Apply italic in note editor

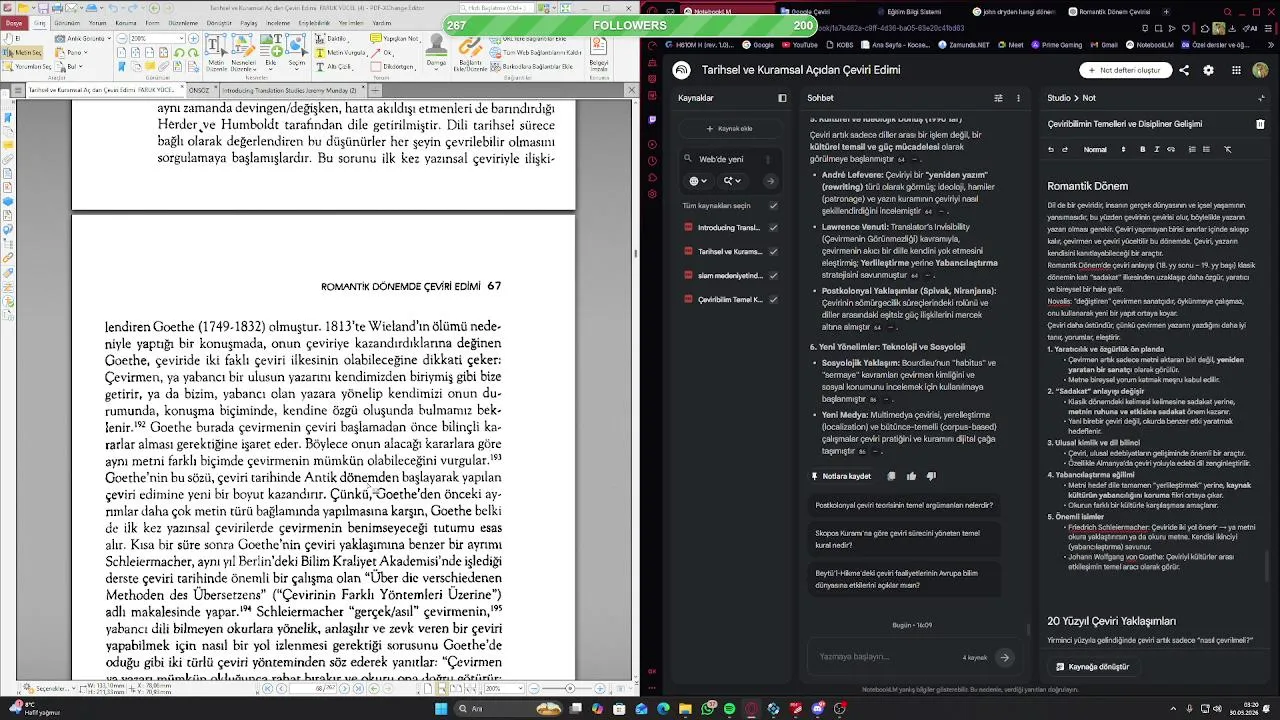tap(1157, 149)
